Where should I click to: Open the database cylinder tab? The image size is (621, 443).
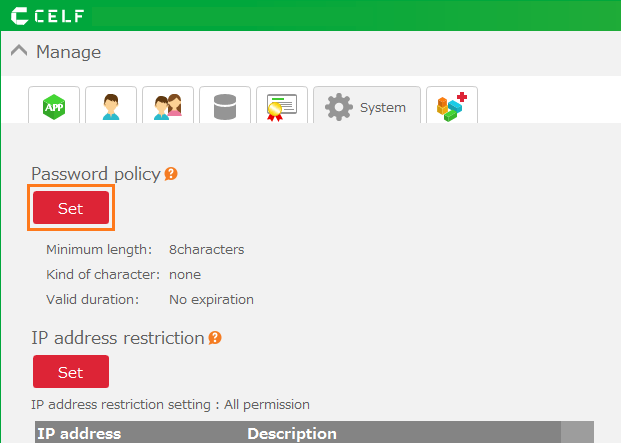(x=225, y=106)
